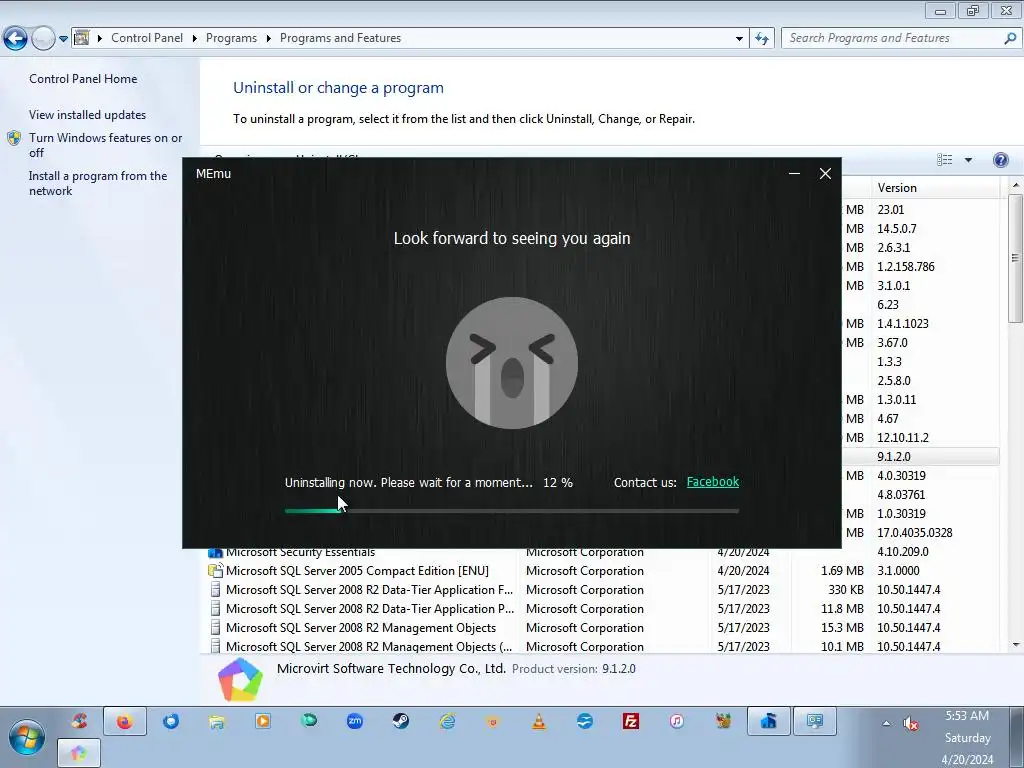Open the recent pages dropdown next to navigation arrows

pyautogui.click(x=63, y=39)
